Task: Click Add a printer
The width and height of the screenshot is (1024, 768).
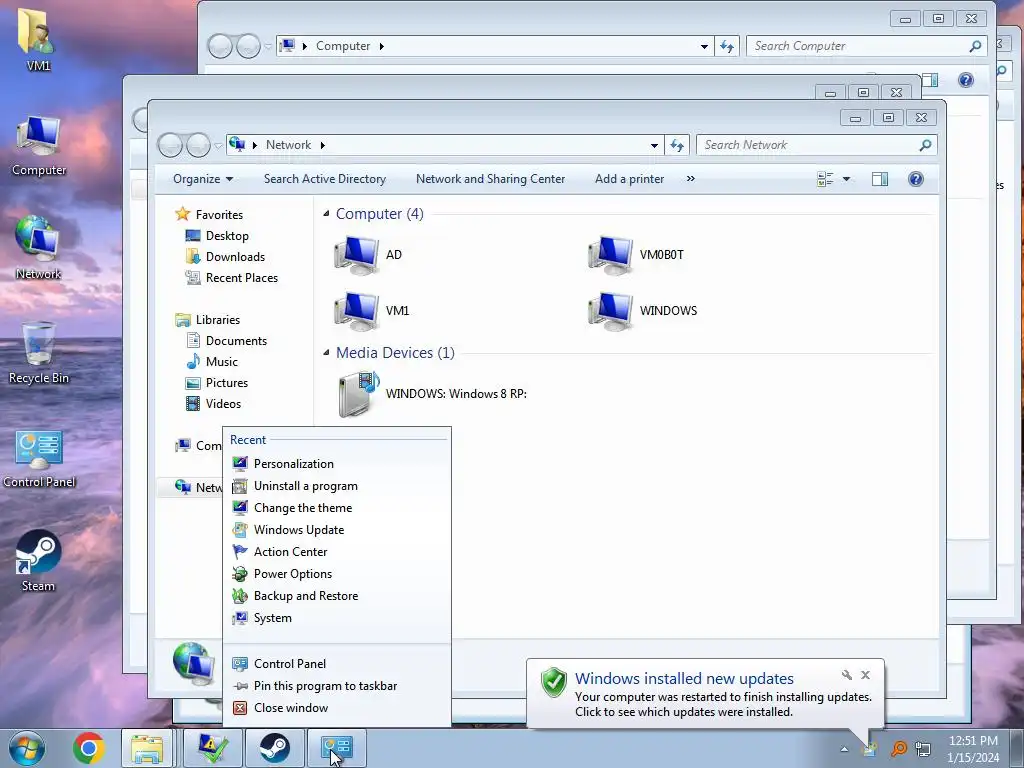Action: [x=630, y=179]
